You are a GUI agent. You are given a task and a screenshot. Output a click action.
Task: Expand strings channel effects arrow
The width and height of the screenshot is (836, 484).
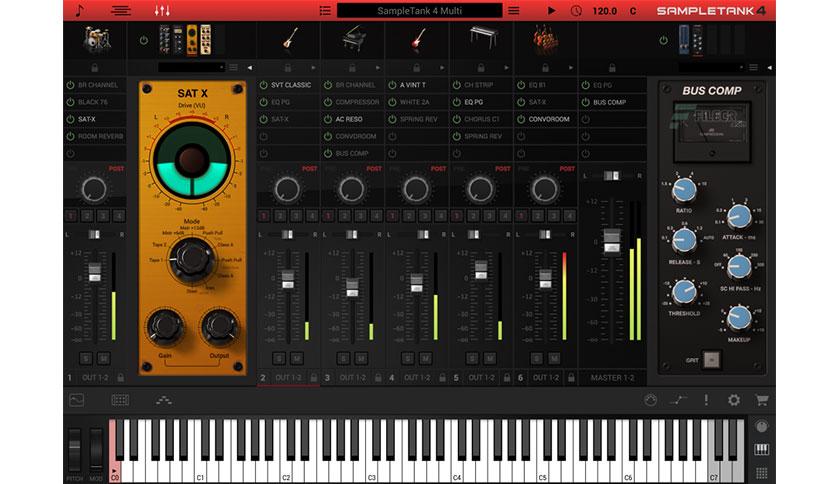570,68
